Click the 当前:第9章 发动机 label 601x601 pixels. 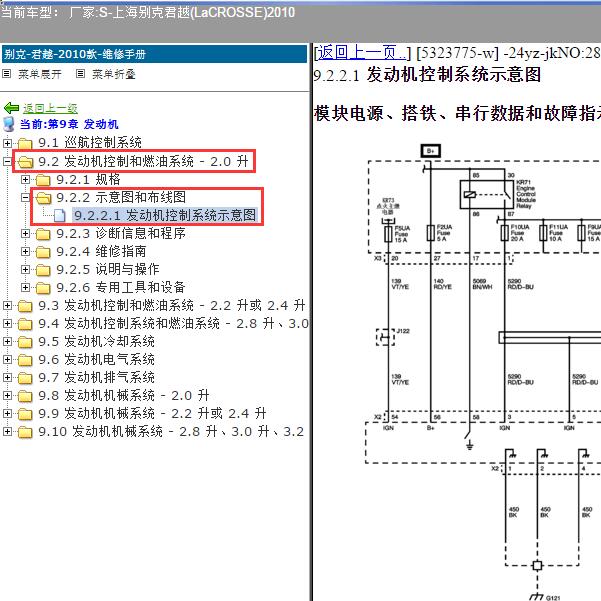tap(69, 124)
